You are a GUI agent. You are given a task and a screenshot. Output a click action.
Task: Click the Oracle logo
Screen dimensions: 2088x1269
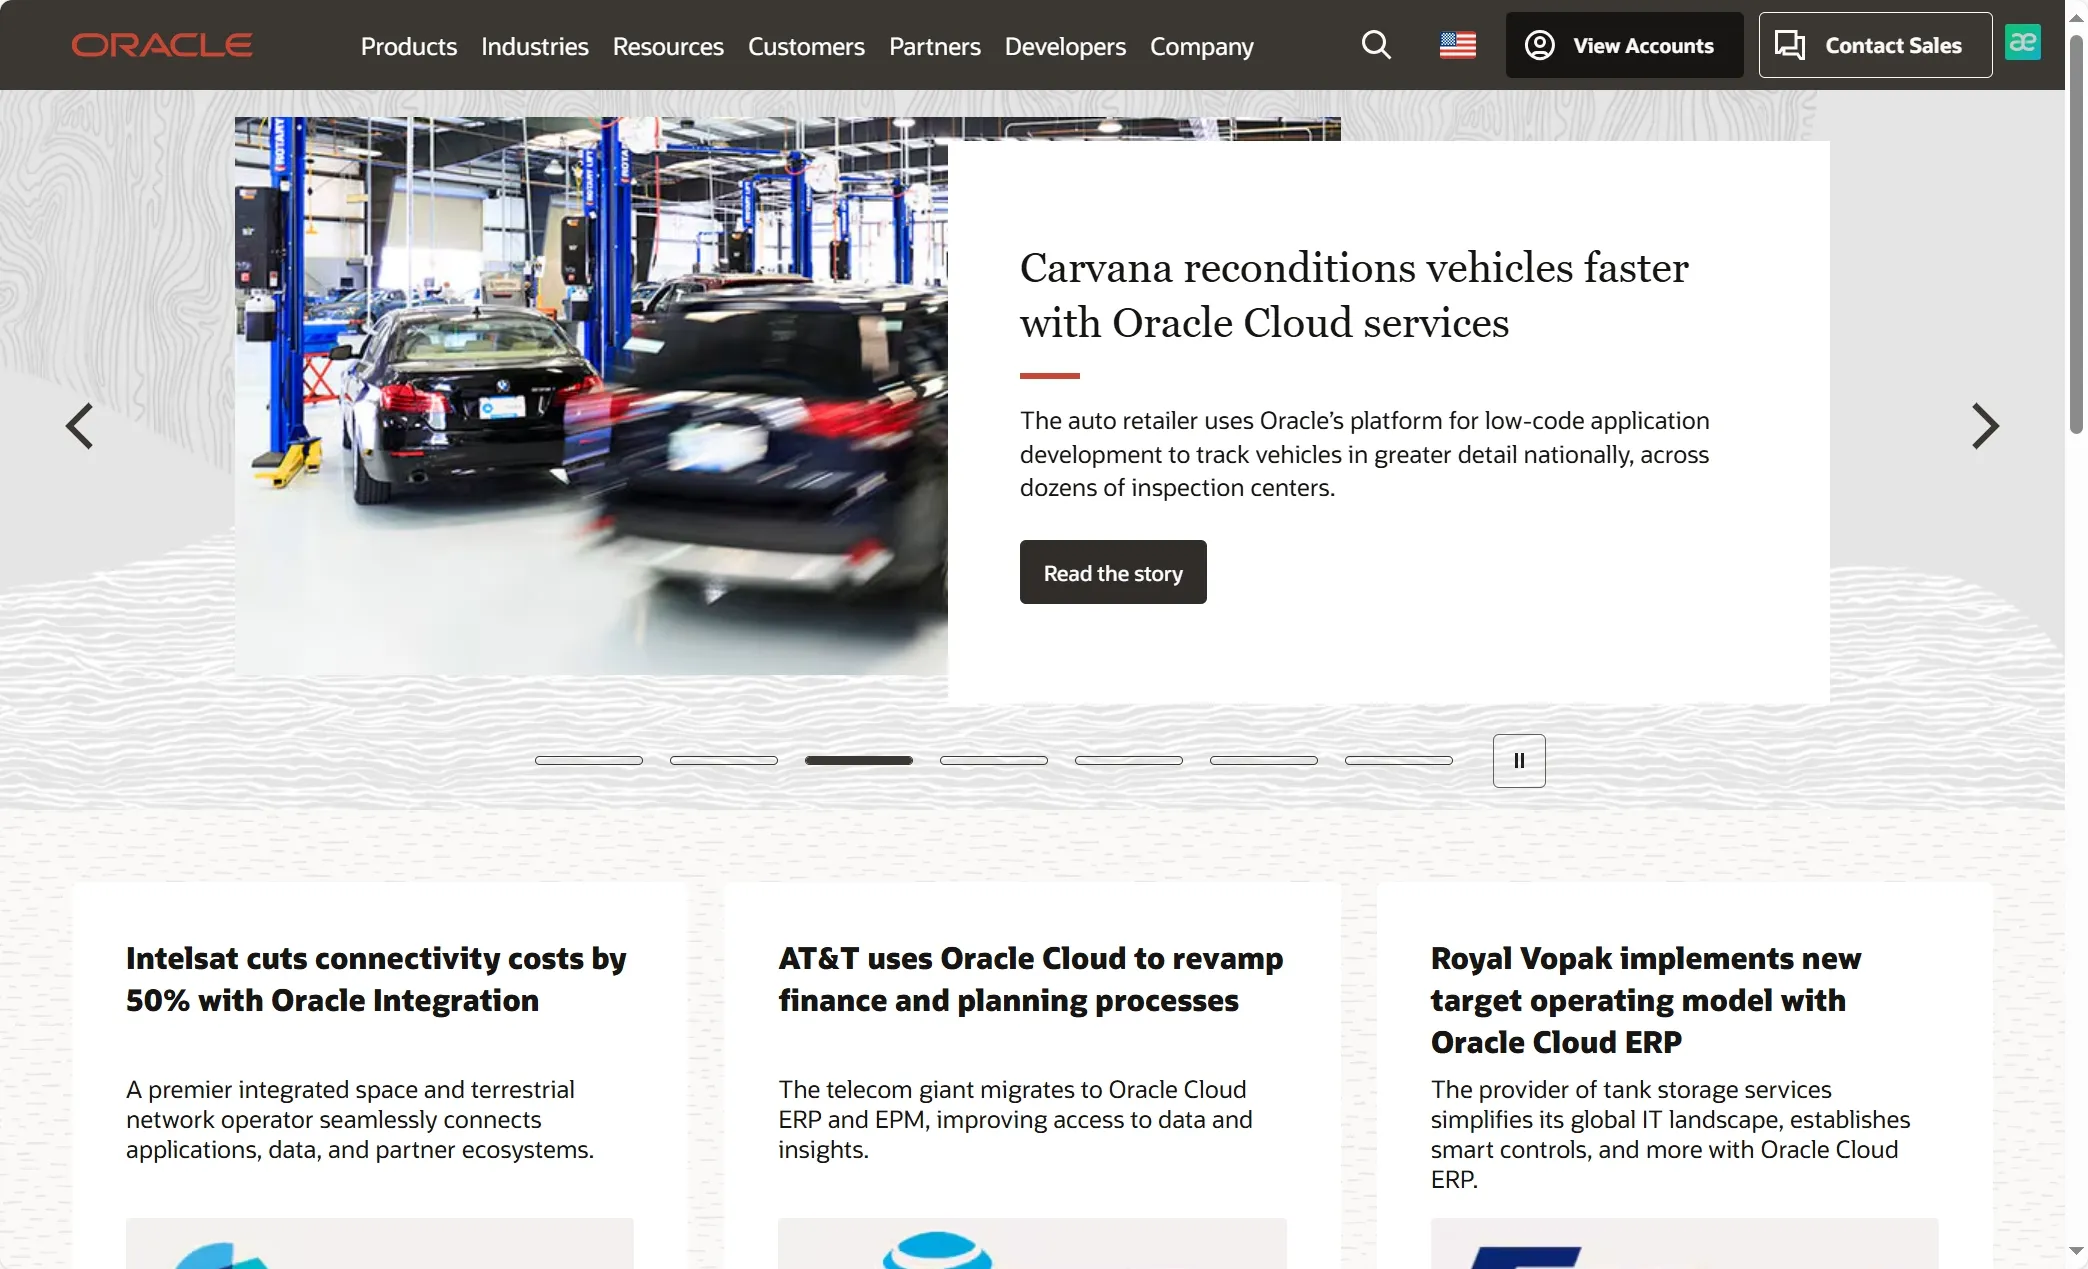[x=162, y=45]
